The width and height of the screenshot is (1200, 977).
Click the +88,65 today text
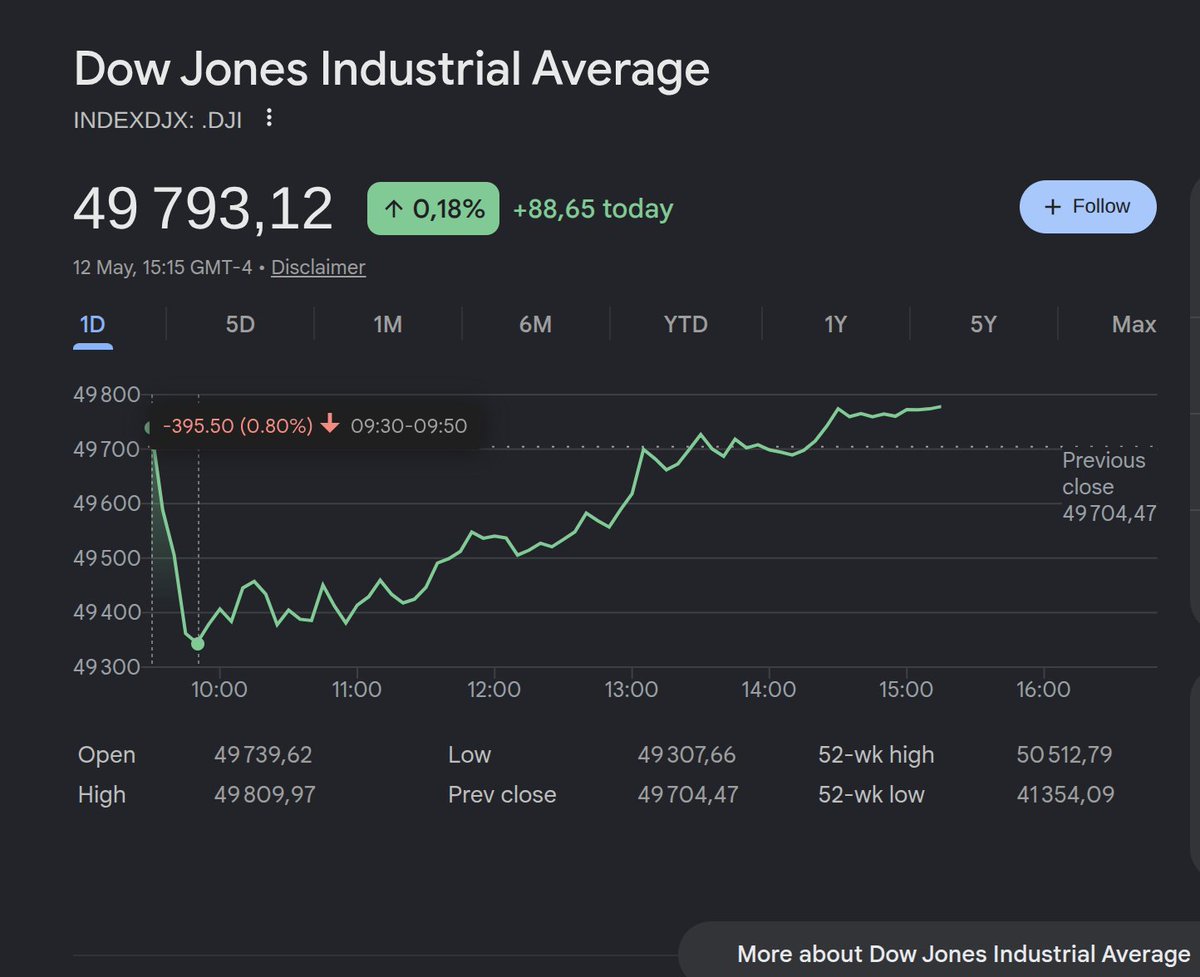pyautogui.click(x=593, y=209)
